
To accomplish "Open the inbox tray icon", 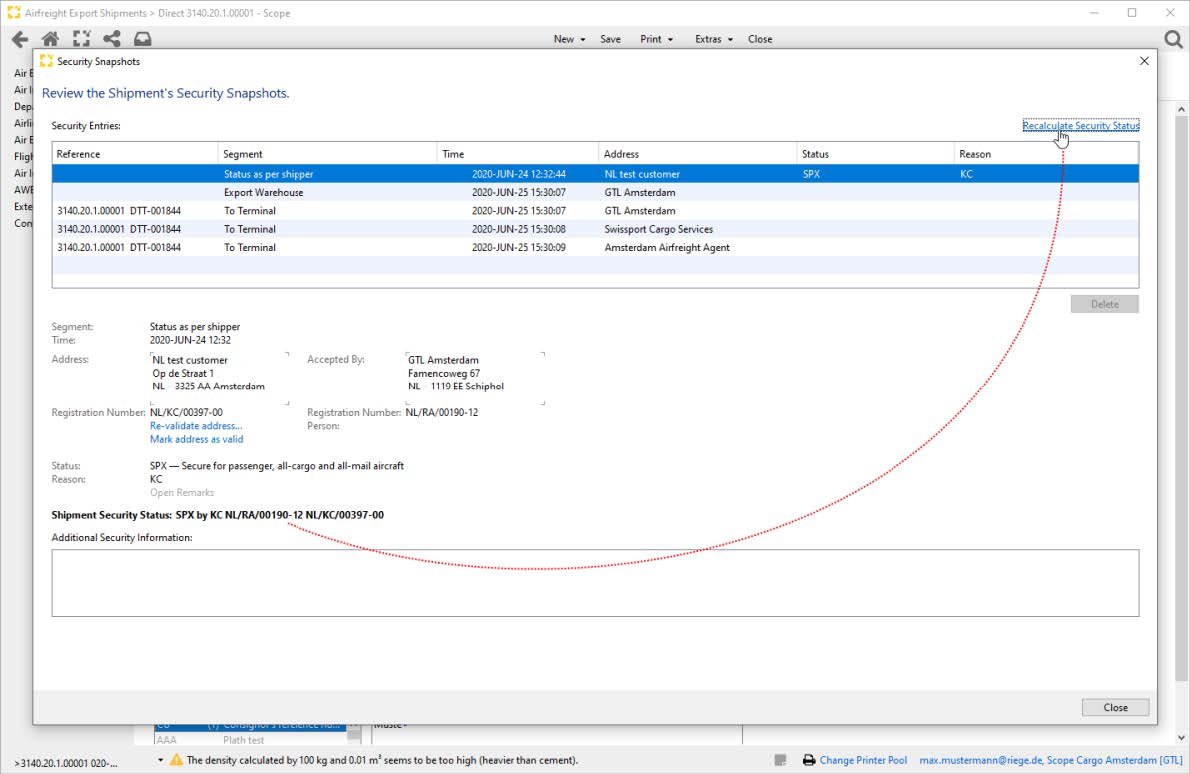I will click(143, 39).
